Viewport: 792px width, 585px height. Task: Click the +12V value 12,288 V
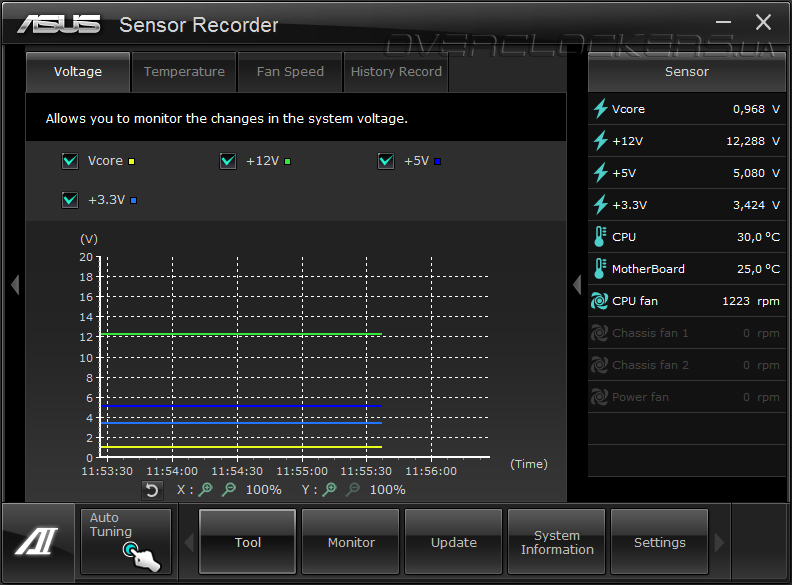[753, 141]
